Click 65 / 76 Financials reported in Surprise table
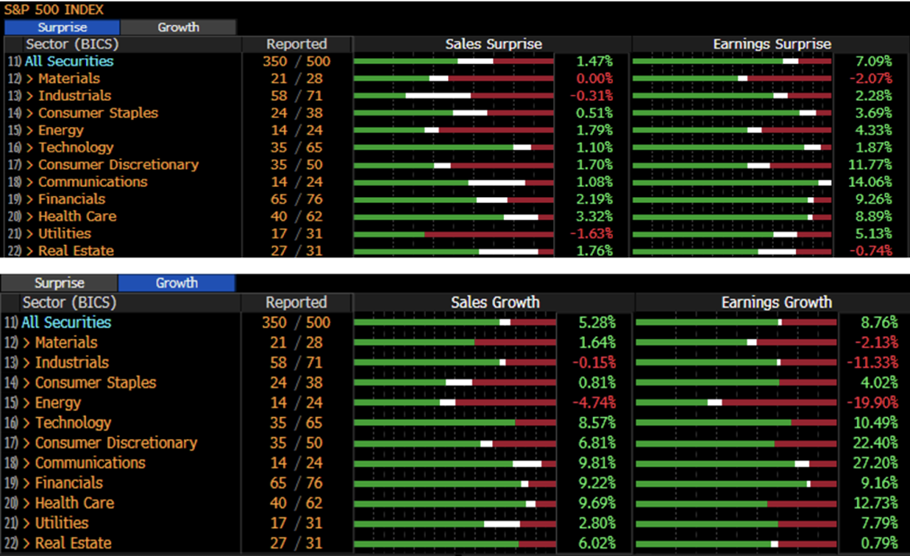910x556 pixels. [x=297, y=199]
